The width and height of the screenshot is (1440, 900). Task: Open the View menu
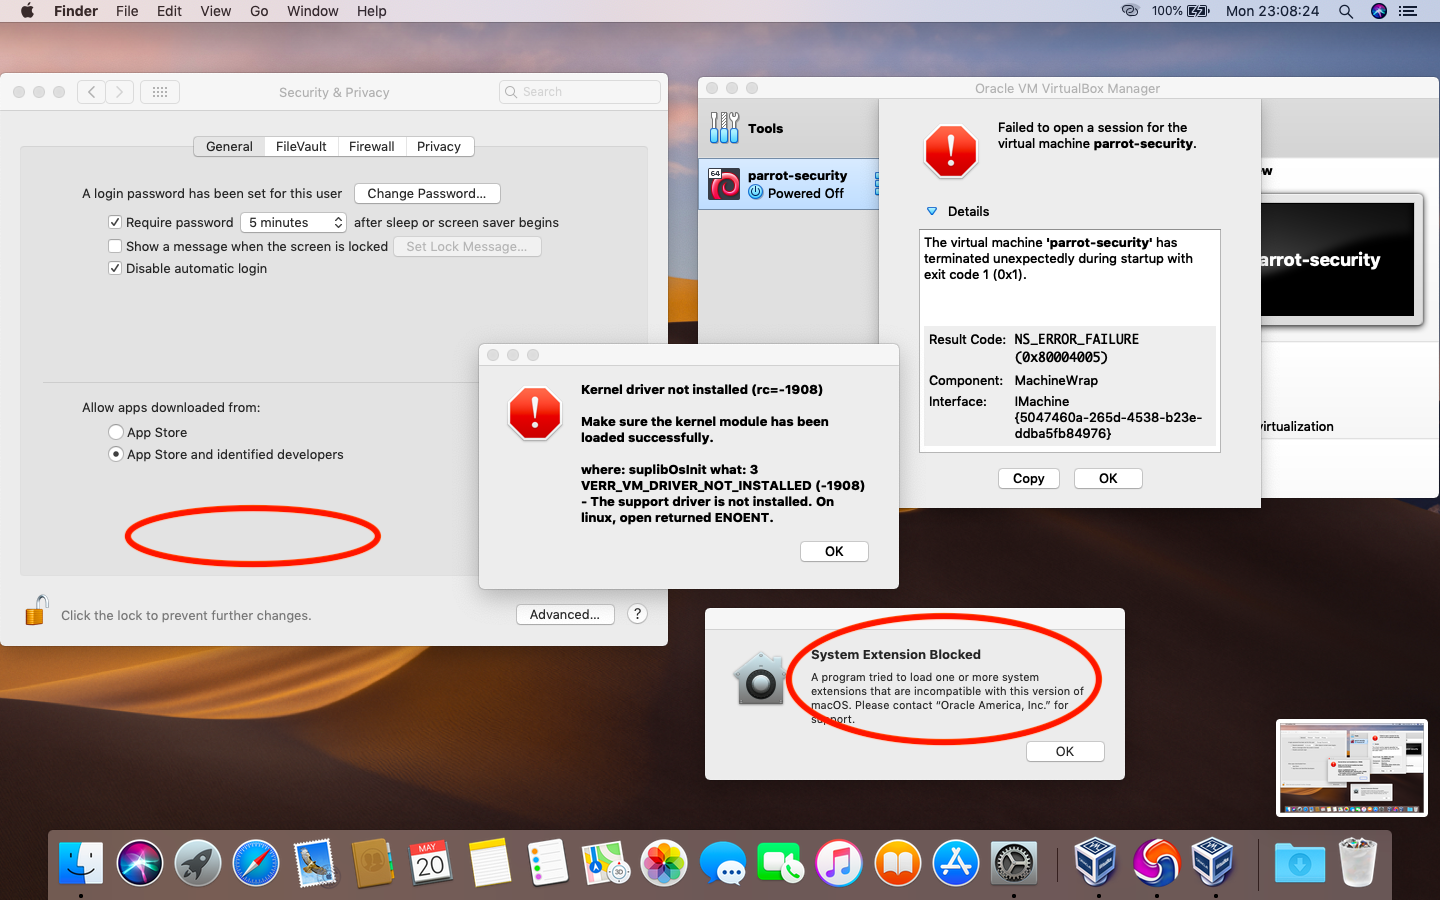(x=215, y=11)
